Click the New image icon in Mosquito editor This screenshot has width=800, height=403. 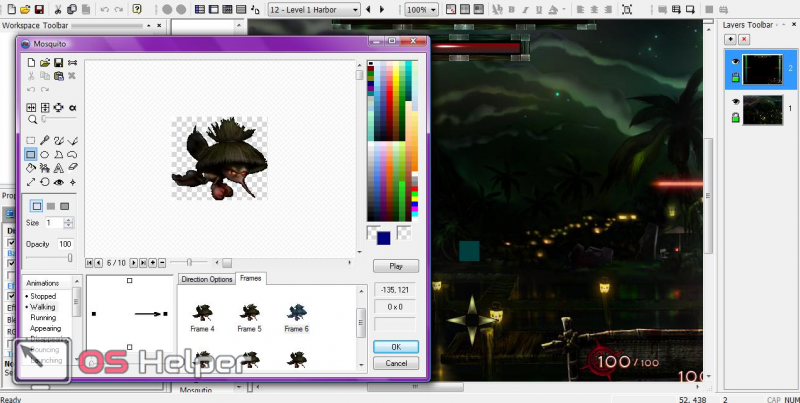(x=31, y=63)
